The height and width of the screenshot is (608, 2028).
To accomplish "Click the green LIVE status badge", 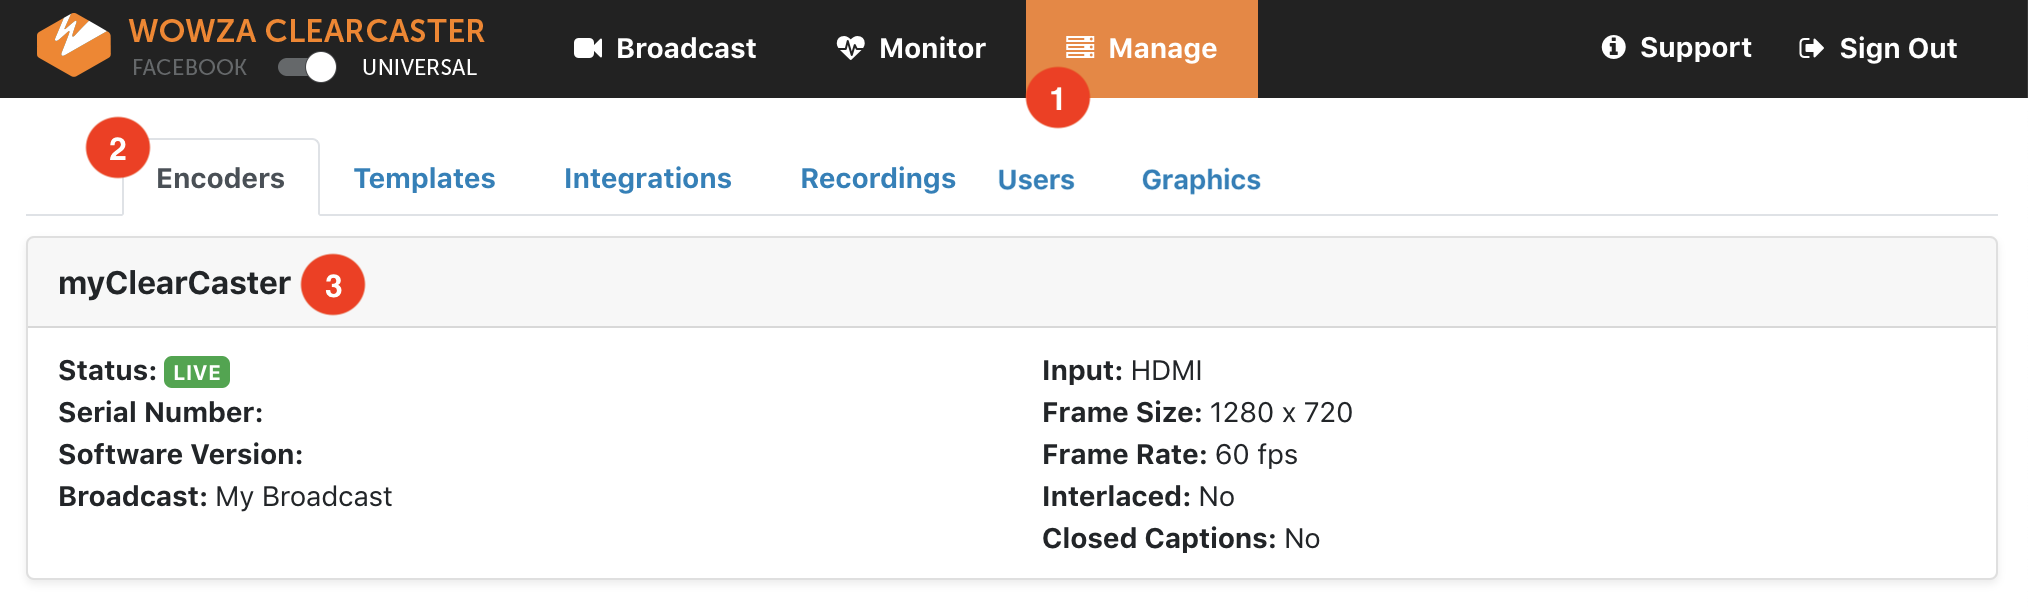I will tap(197, 372).
